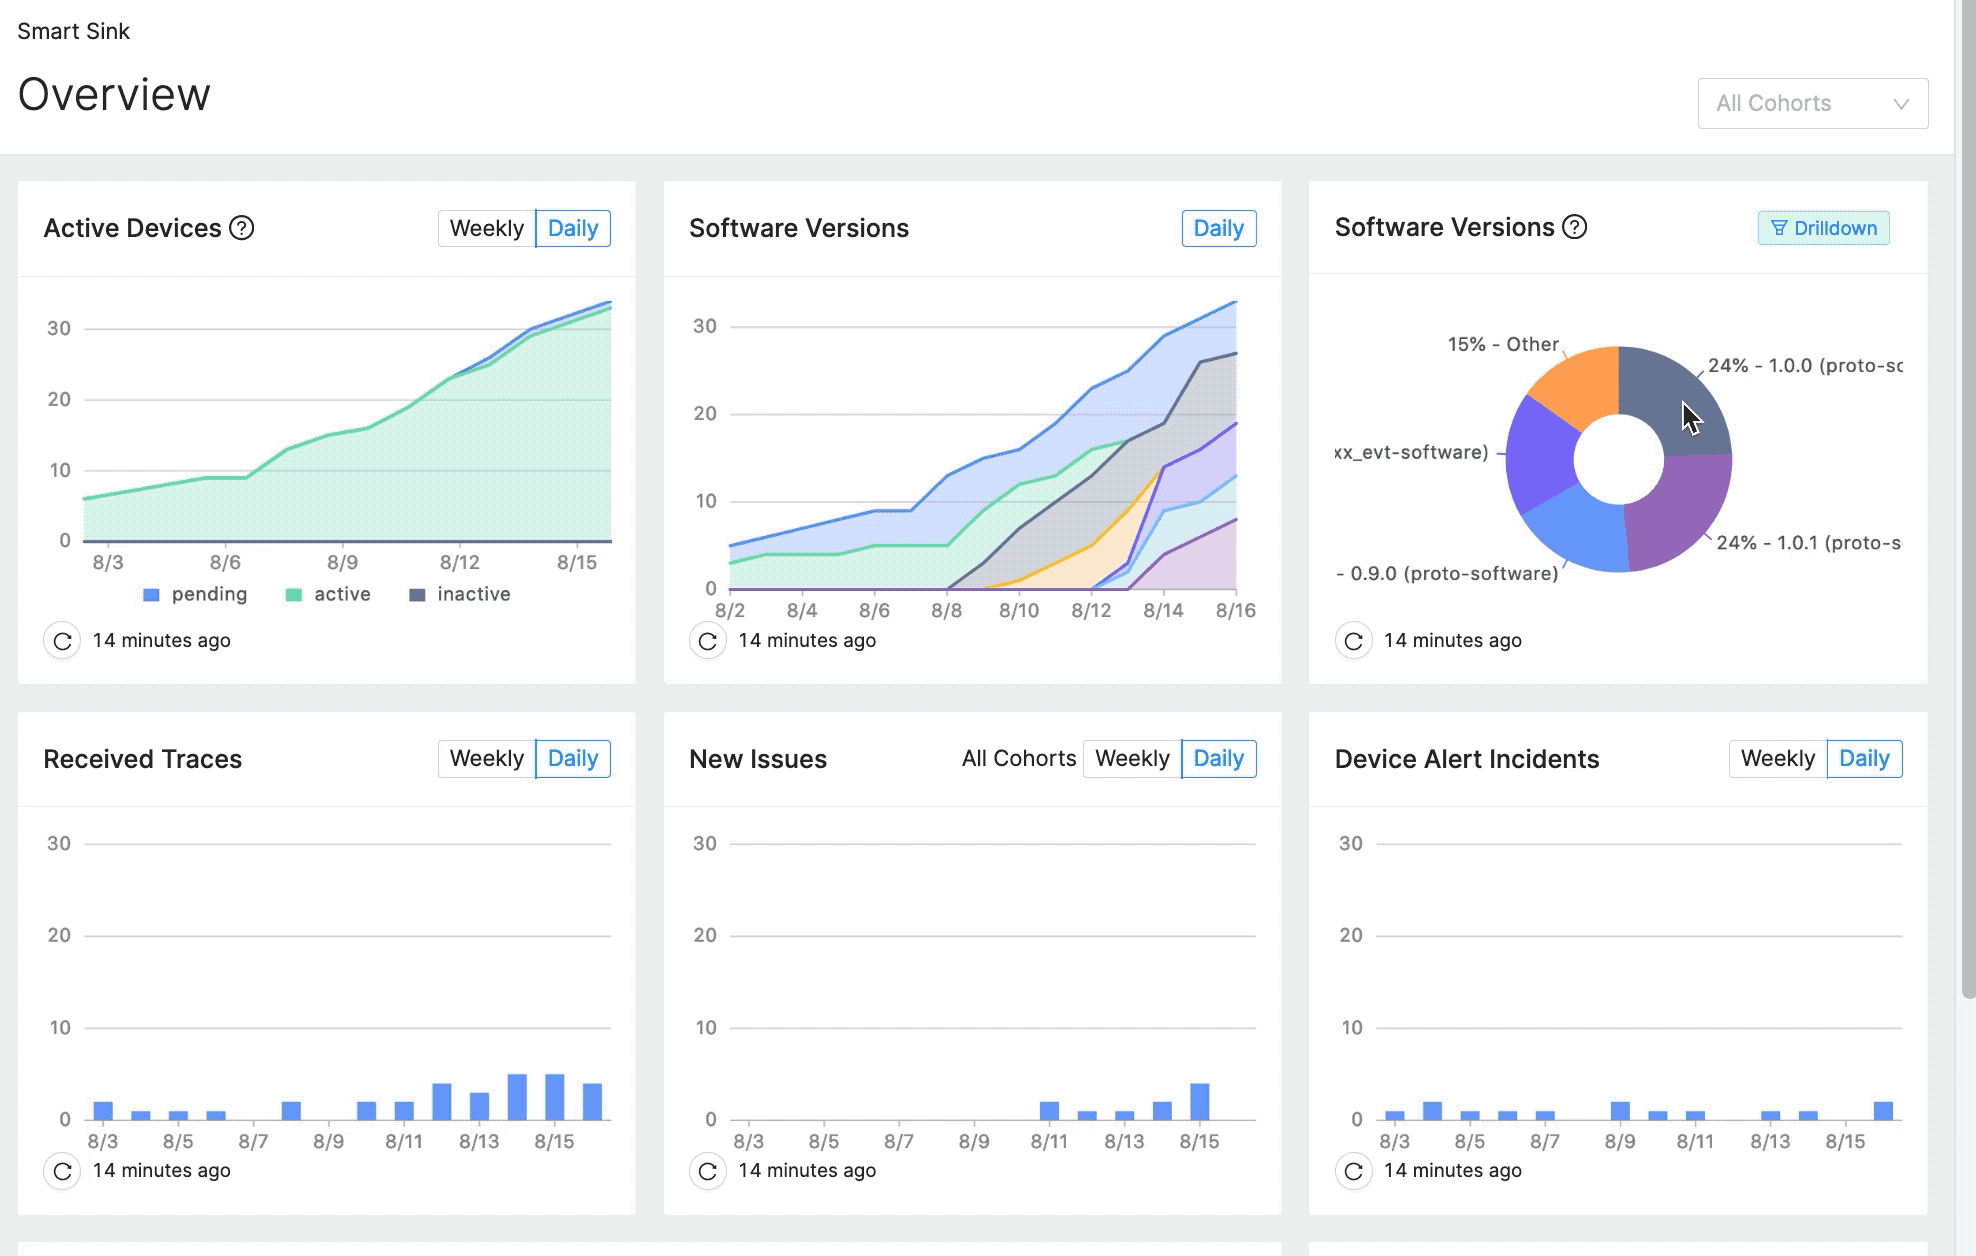Image resolution: width=1976 pixels, height=1256 pixels.
Task: Refresh the New Issues chart
Action: (708, 1171)
